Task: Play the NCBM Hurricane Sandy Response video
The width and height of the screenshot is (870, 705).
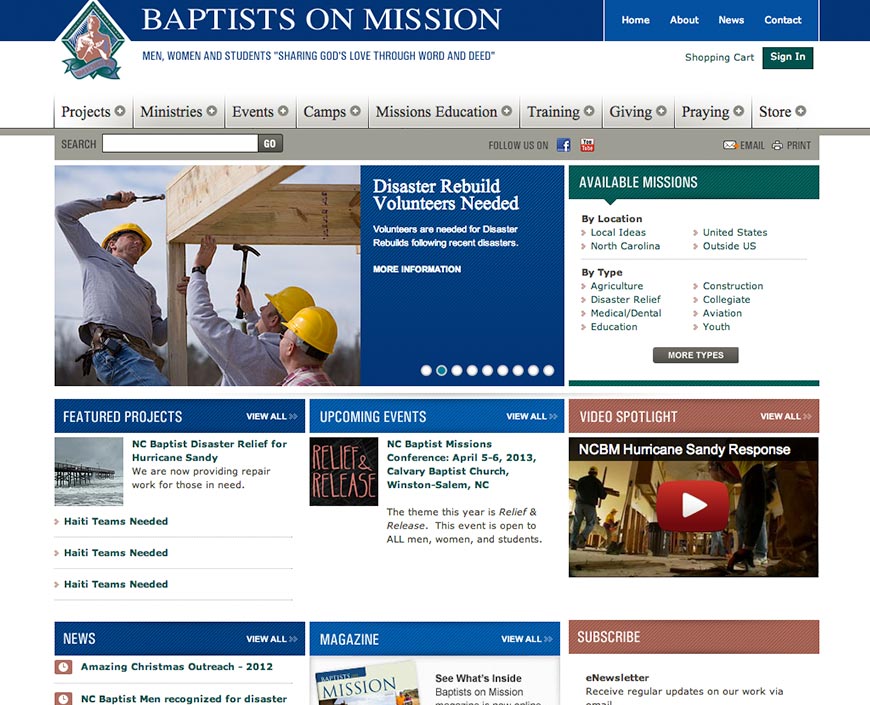Action: tap(692, 506)
